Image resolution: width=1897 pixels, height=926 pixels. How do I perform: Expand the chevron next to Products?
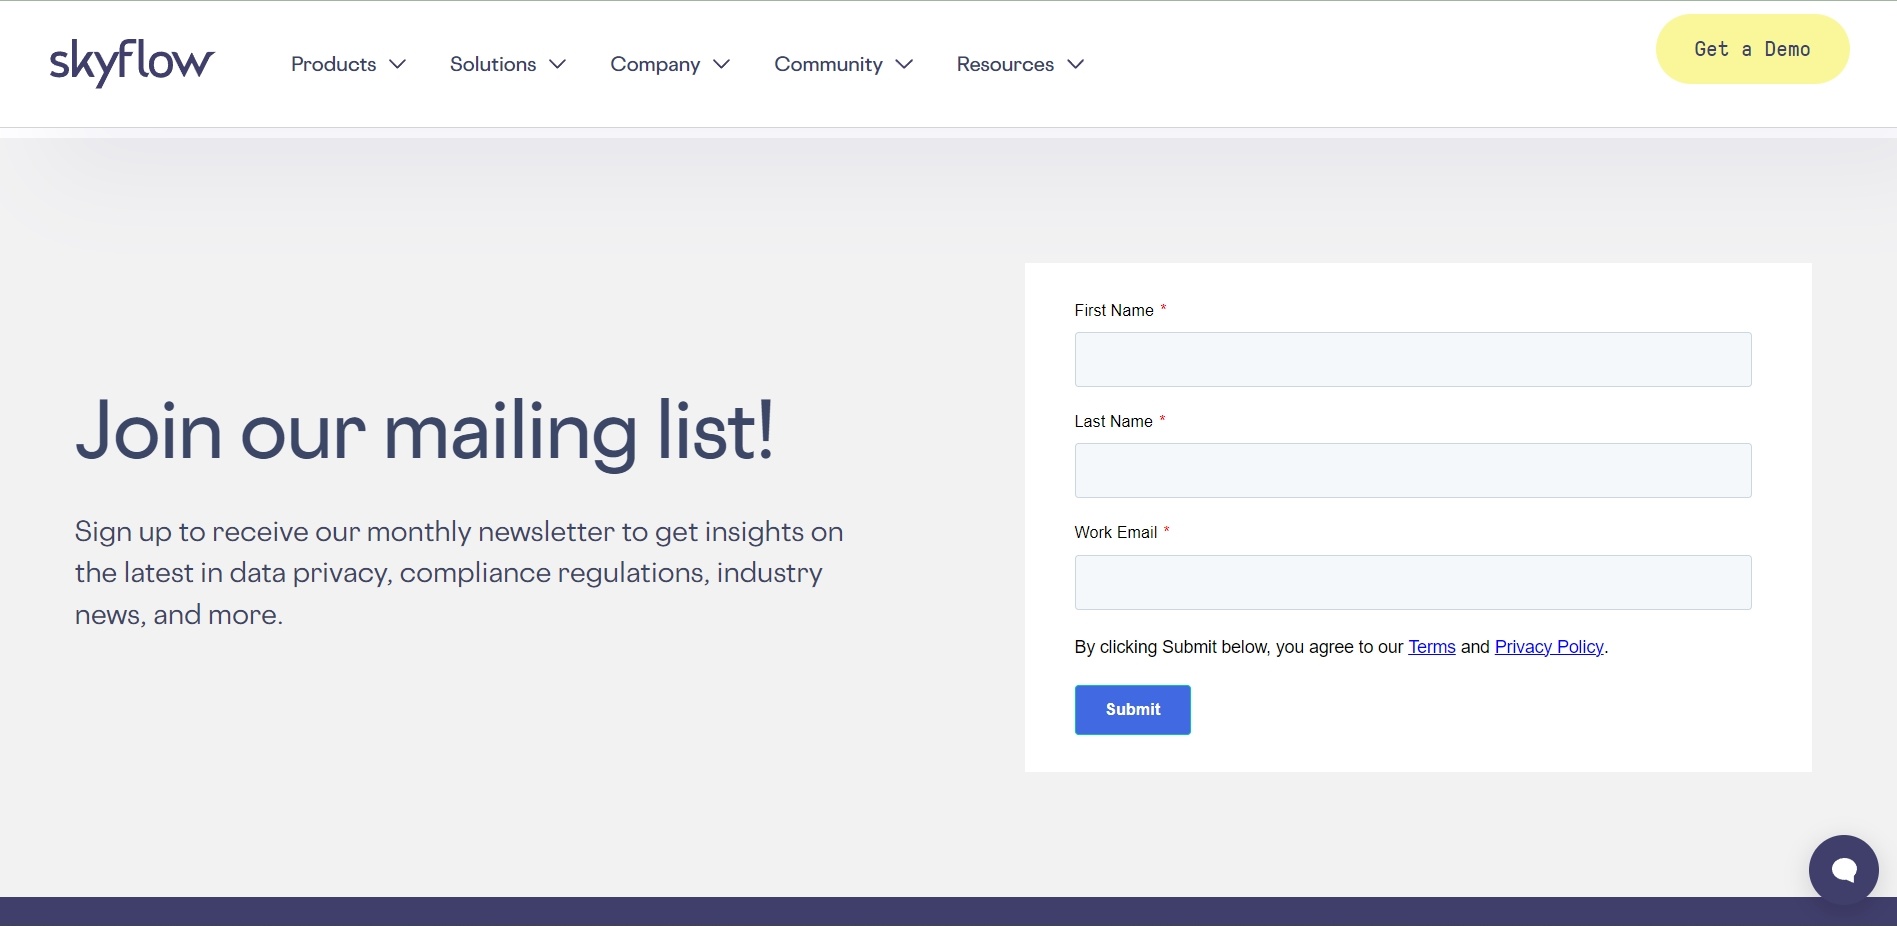397,64
